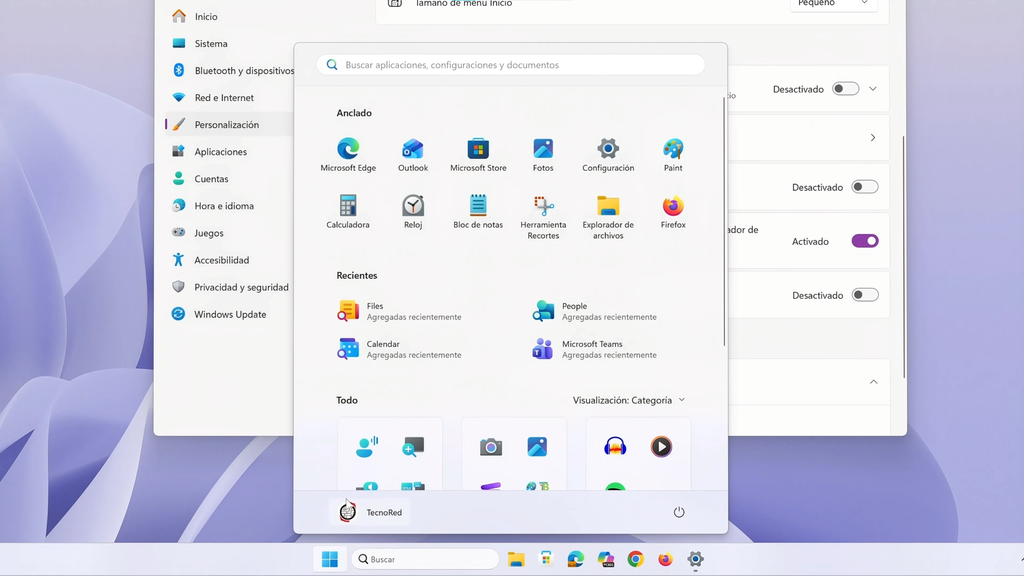
Task: Collapse the Settings section using the up chevron
Action: pos(873,382)
